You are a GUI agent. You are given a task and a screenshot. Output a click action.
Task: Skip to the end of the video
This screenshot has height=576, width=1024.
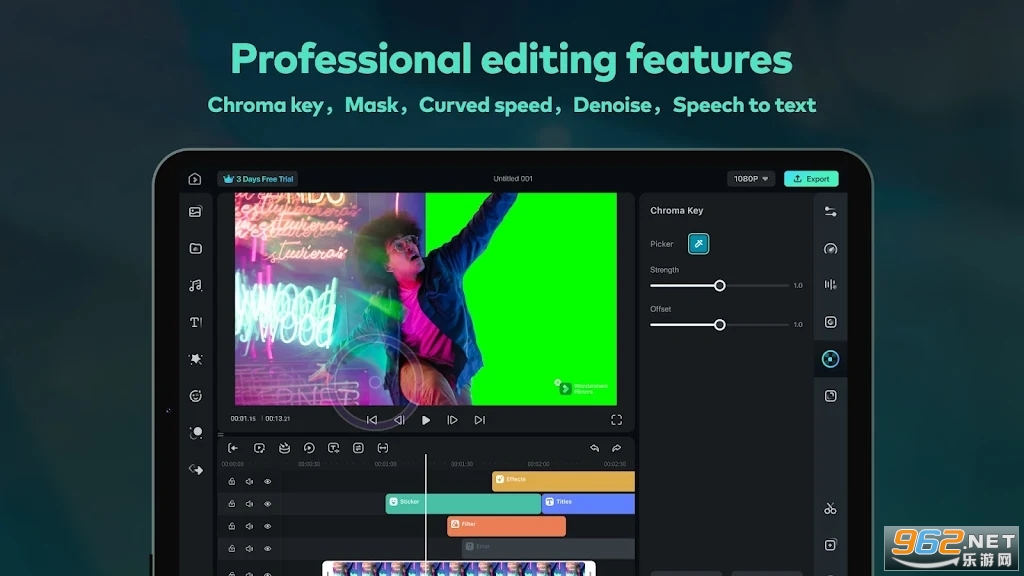(479, 420)
